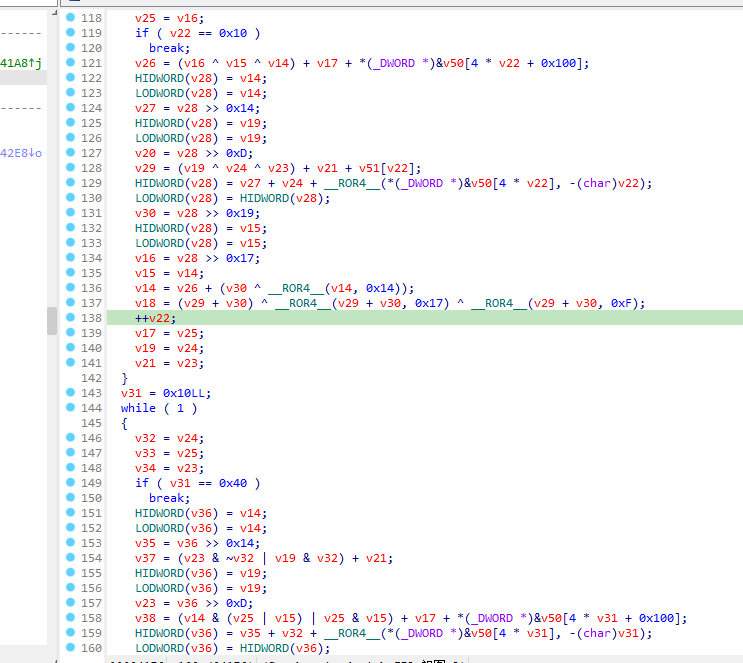Image resolution: width=743 pixels, height=663 pixels.
Task: Toggle breakpoint dot on line 118
Action: tap(71, 18)
